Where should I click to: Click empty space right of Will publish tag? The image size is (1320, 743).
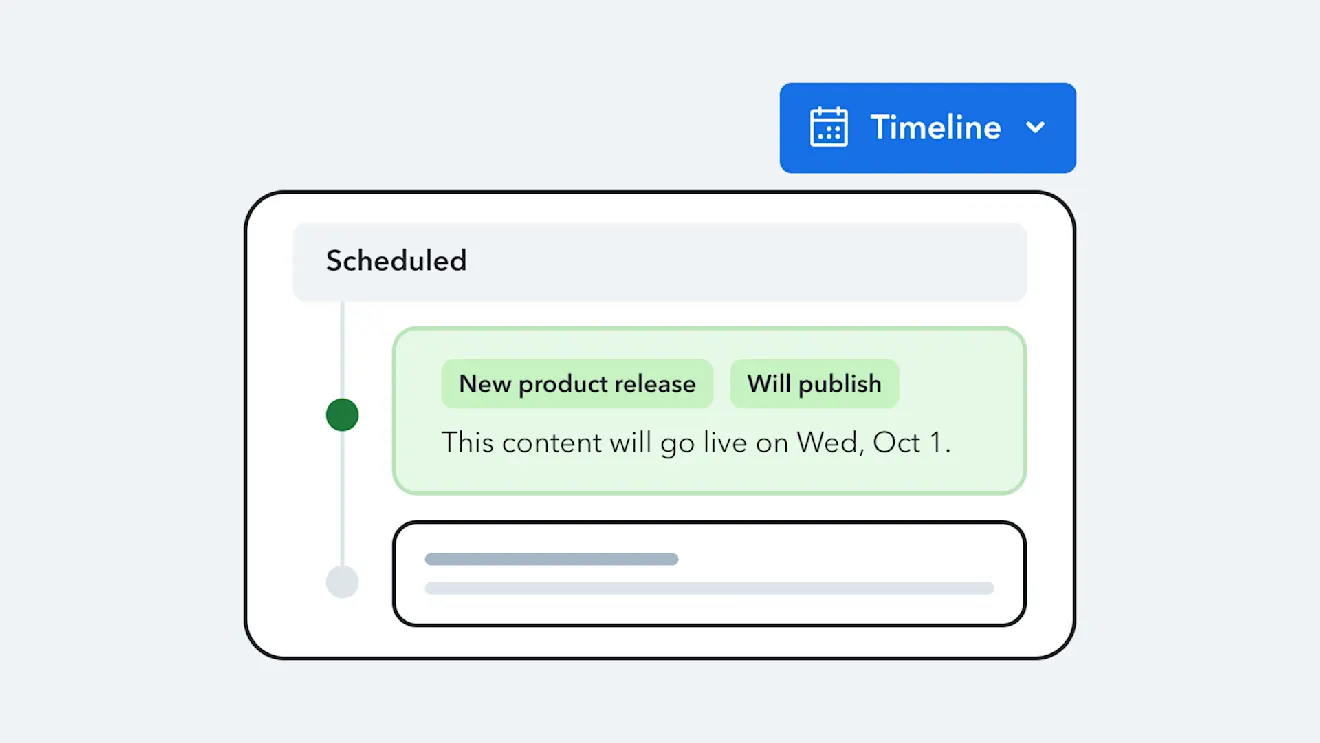[960, 384]
